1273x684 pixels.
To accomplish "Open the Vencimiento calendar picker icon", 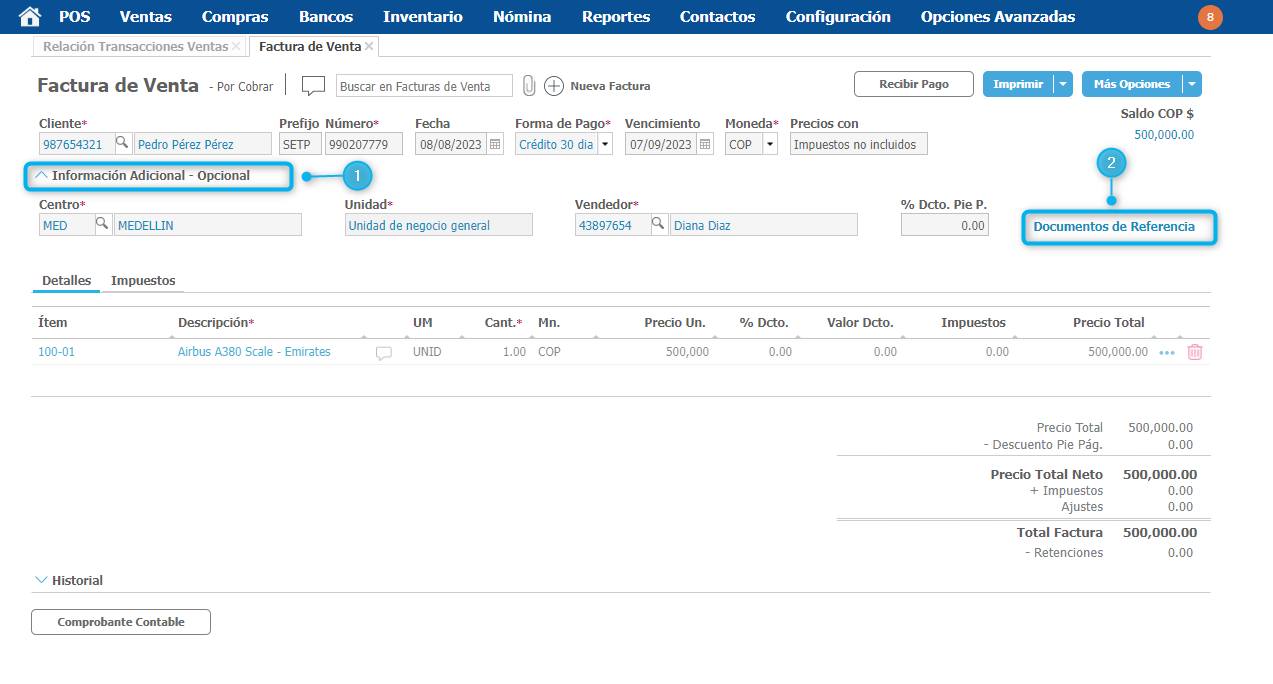I will (x=705, y=144).
